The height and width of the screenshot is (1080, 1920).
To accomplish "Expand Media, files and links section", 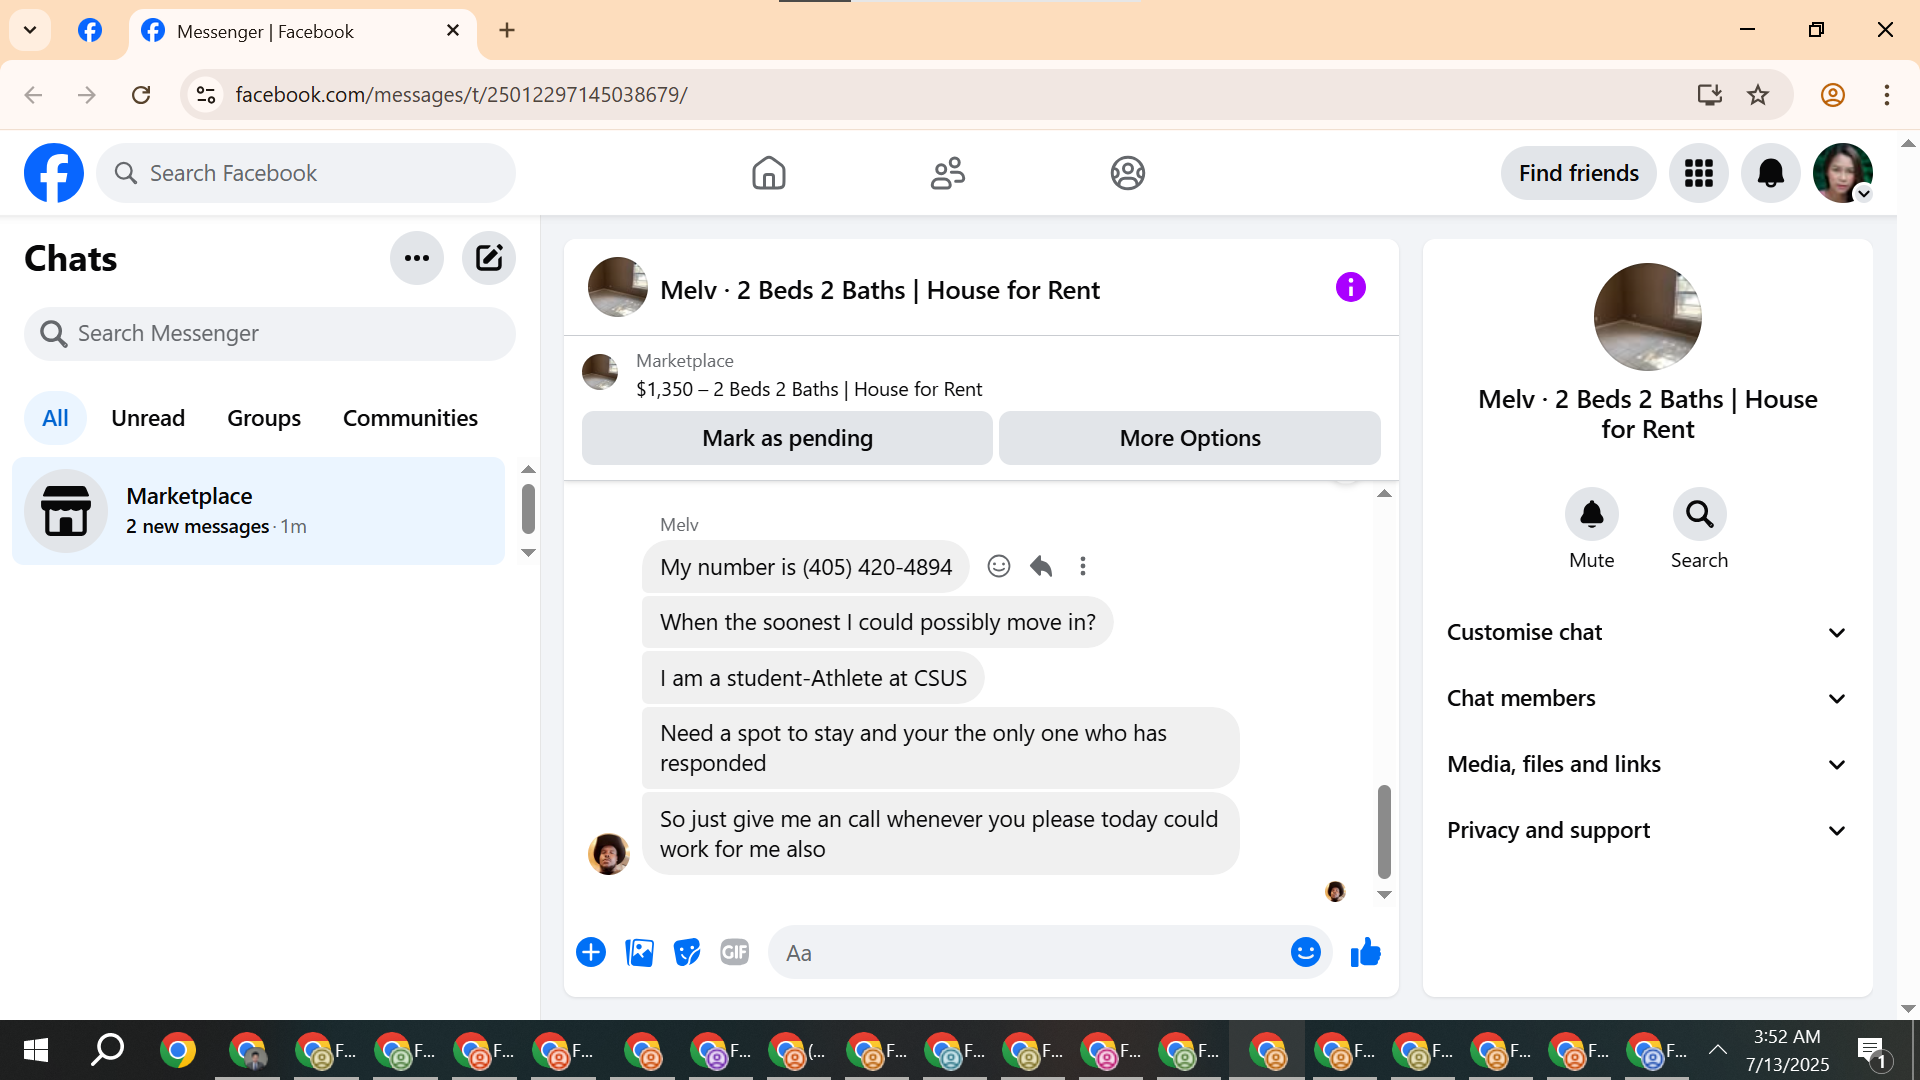I will pos(1647,764).
